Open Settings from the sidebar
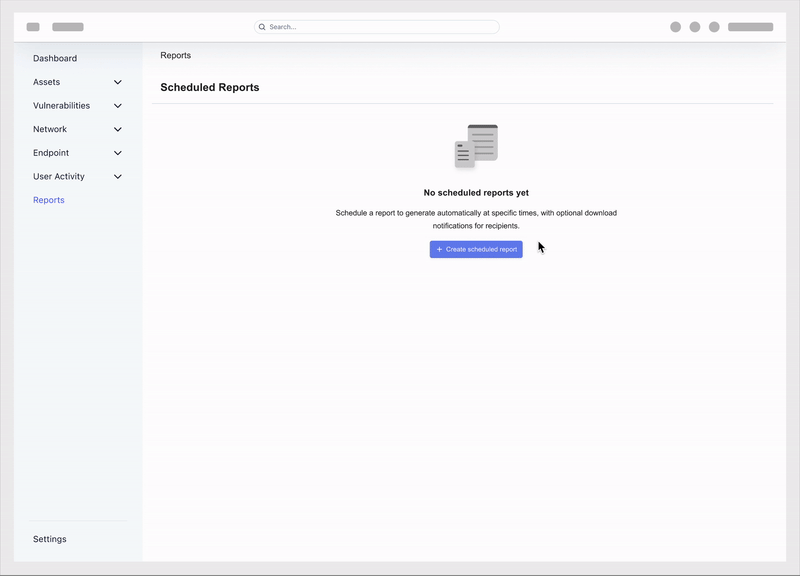The image size is (800, 576). 50,538
